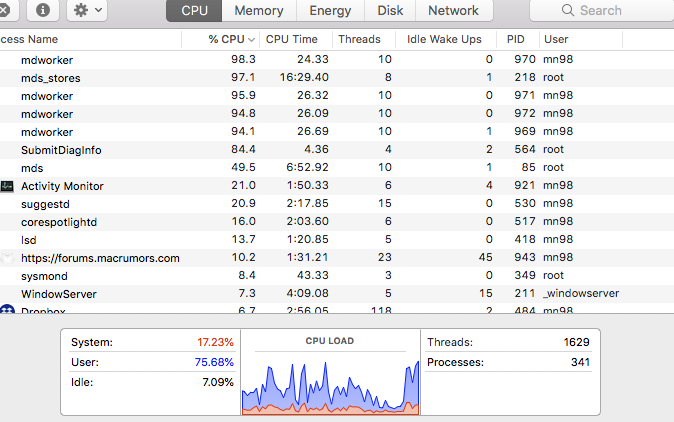This screenshot has width=674, height=422.
Task: Click the 6:52.92 CPU Time cell
Action: pos(308,167)
